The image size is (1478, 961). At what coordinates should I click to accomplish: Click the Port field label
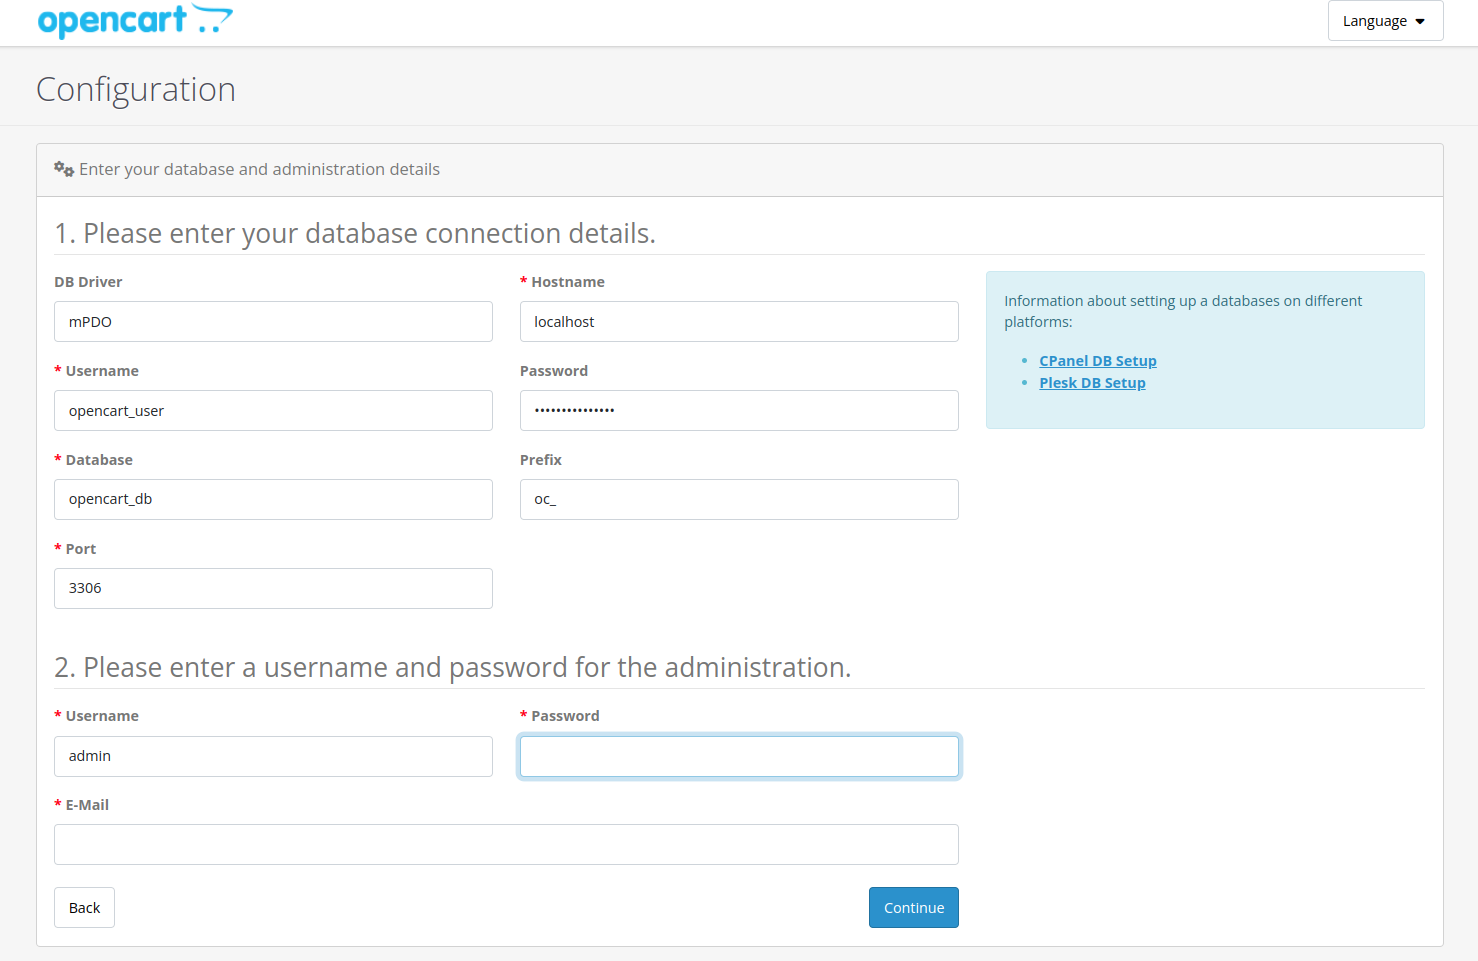(x=81, y=549)
